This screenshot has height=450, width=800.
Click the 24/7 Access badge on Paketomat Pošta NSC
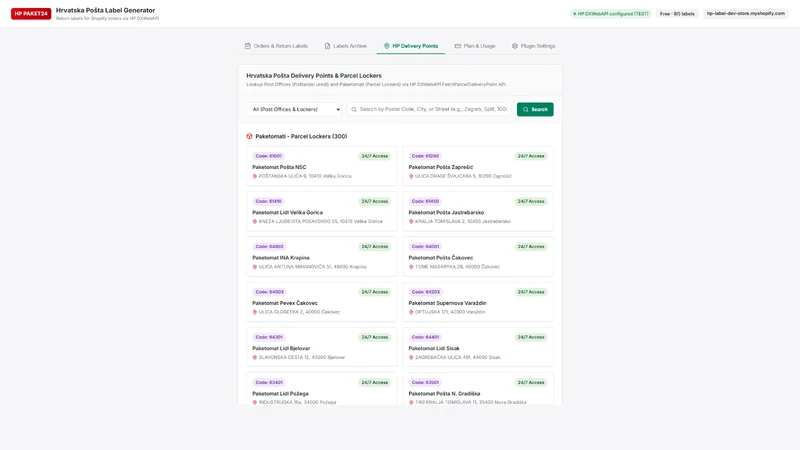click(x=374, y=156)
